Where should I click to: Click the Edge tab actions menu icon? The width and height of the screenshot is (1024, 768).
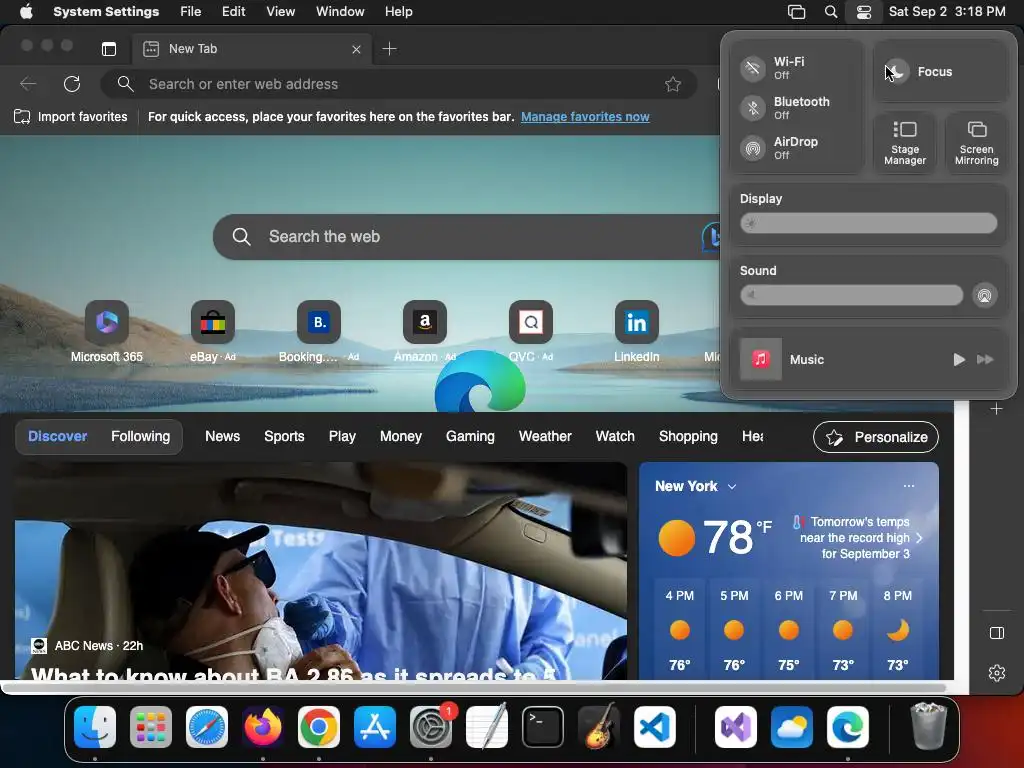coord(109,49)
